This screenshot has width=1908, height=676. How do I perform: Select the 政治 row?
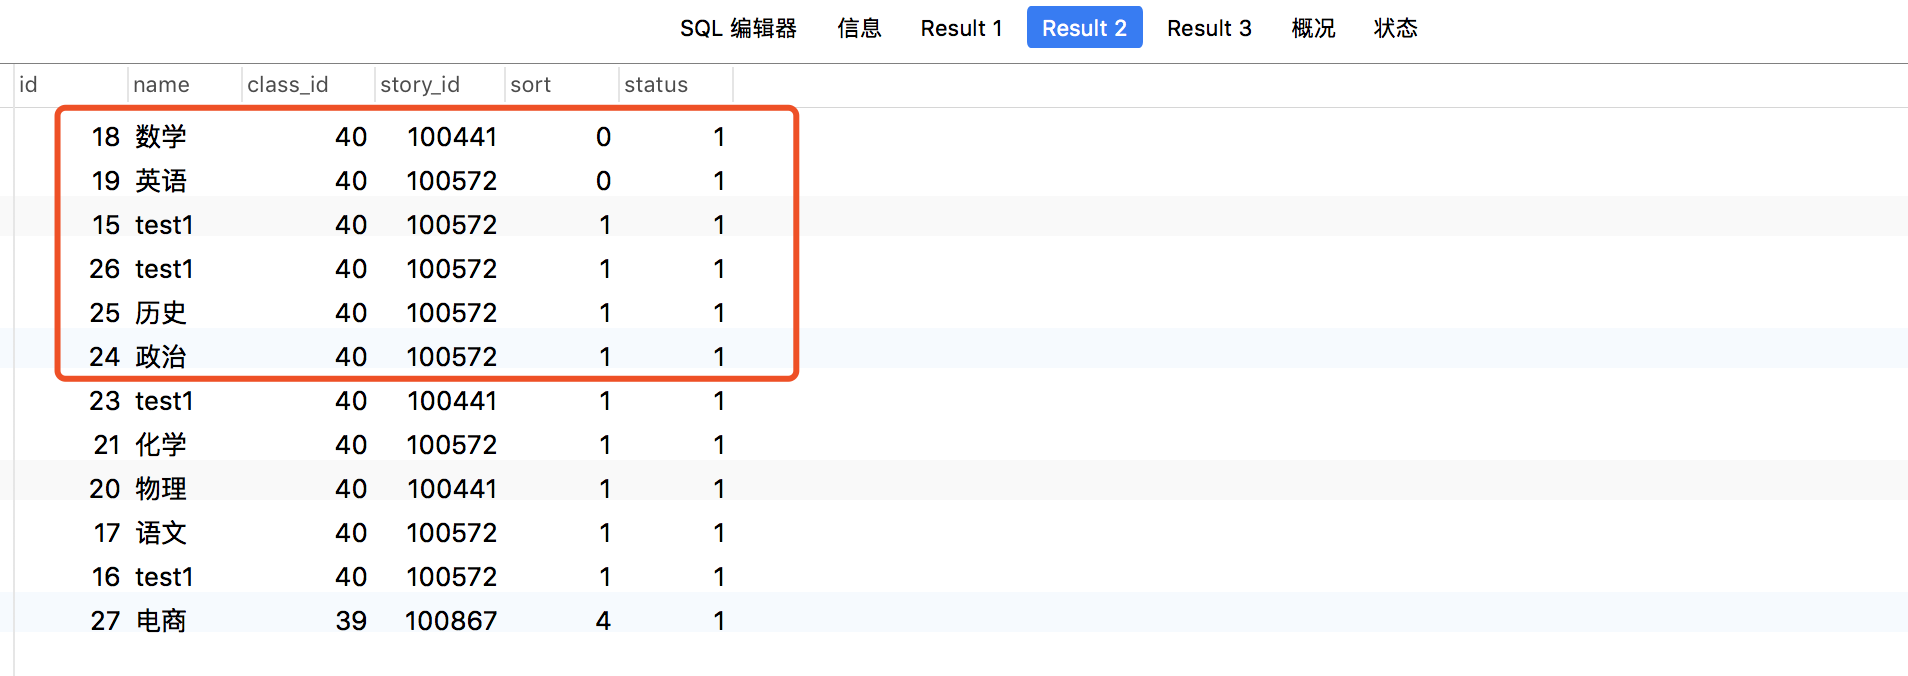pyautogui.click(x=160, y=357)
